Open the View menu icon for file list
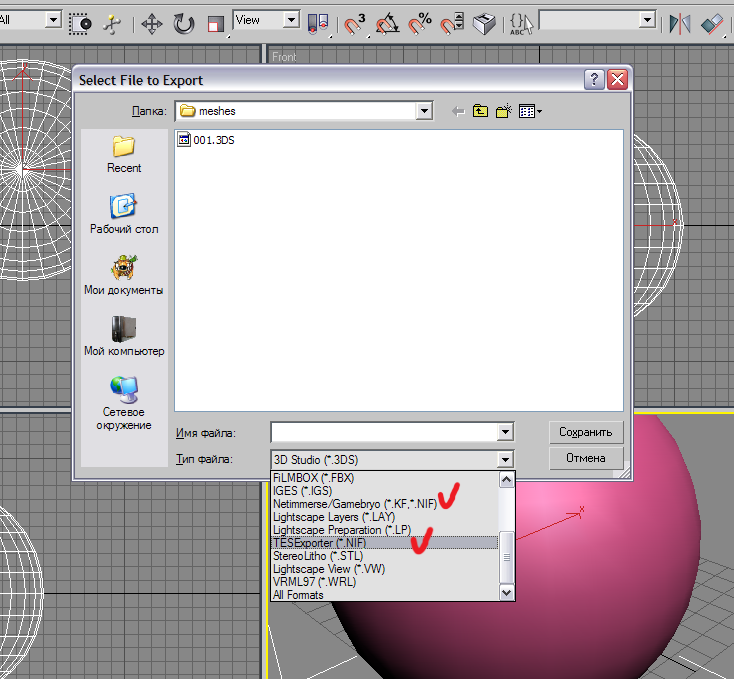 [x=530, y=111]
